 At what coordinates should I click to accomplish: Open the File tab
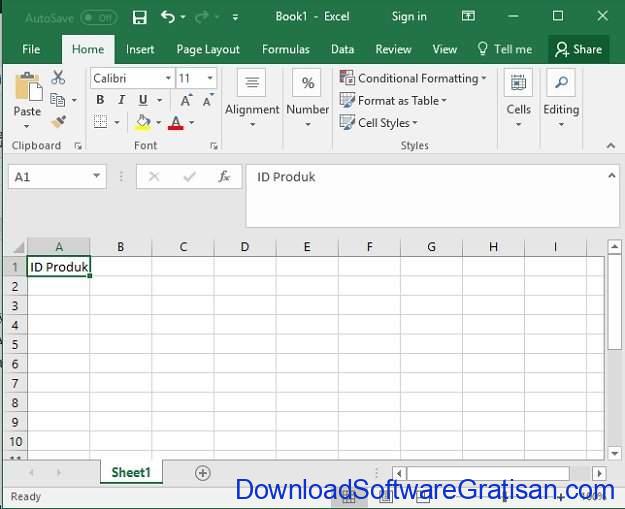click(x=31, y=49)
